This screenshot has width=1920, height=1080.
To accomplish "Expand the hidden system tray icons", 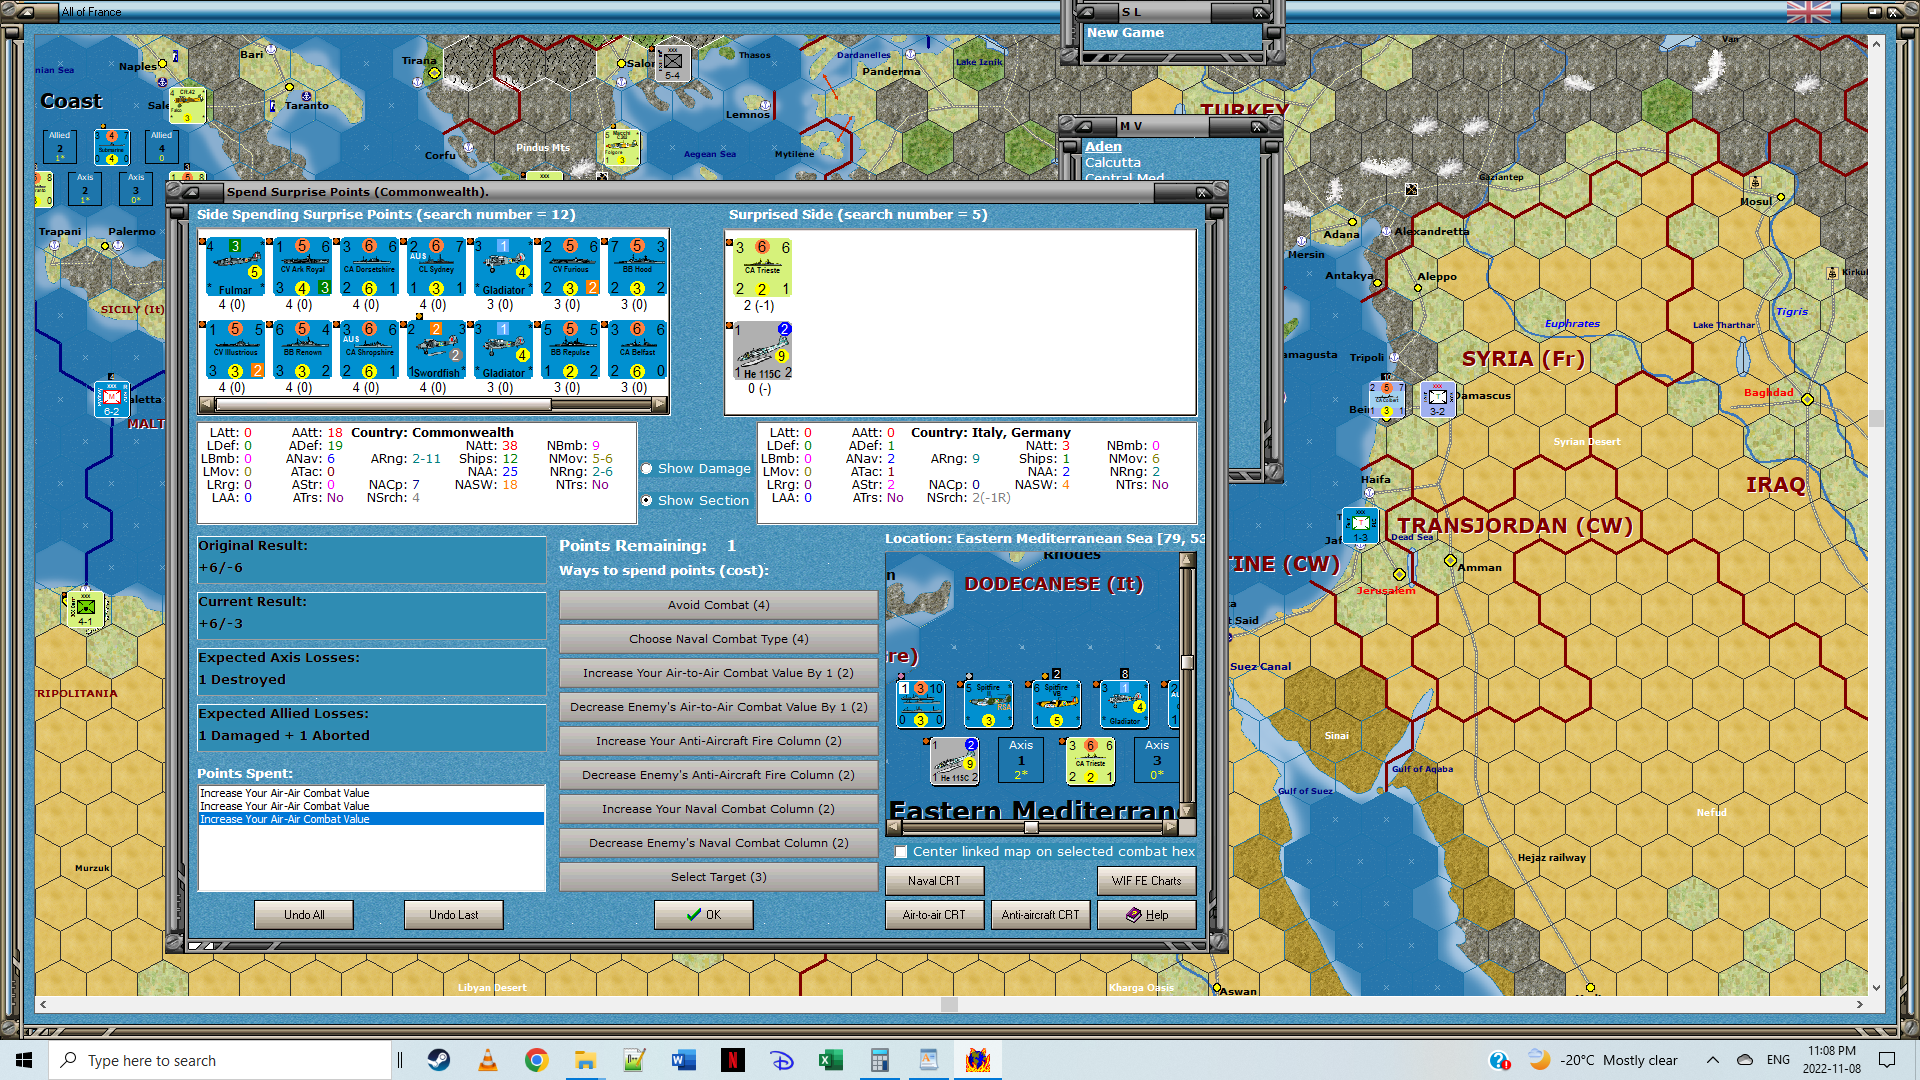I will [1713, 1060].
